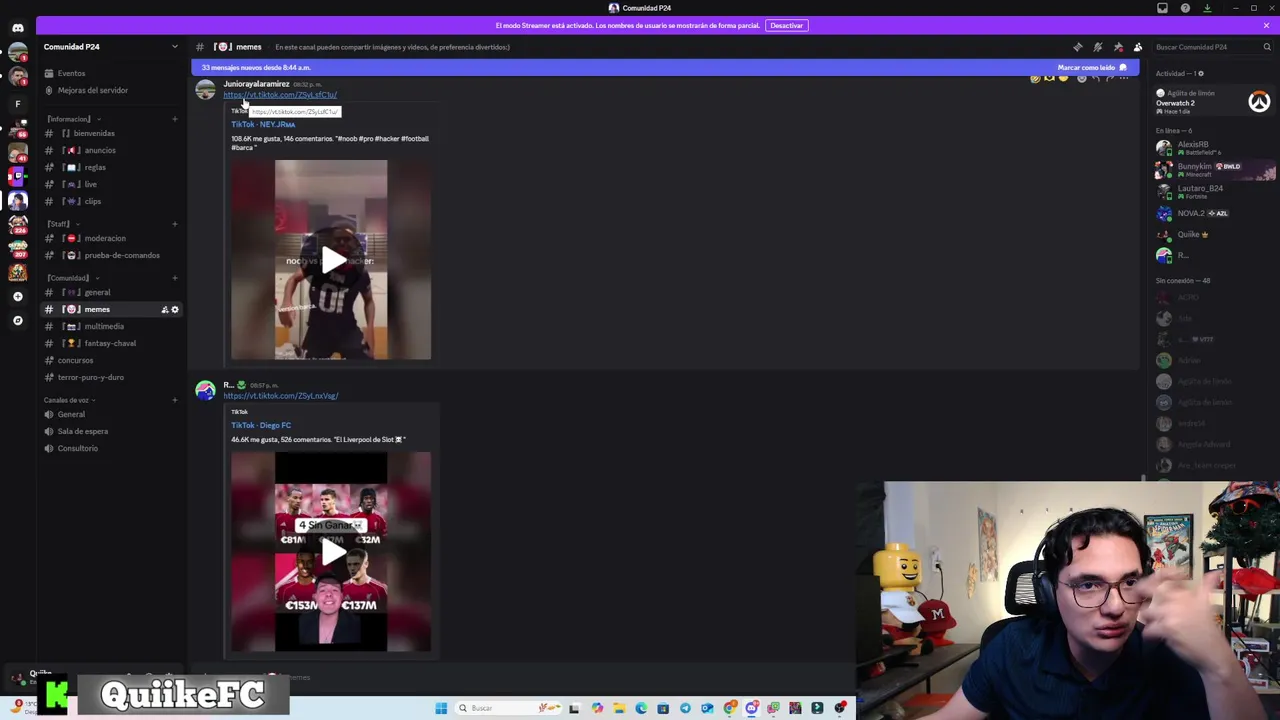Go to concursos channel
Viewport: 1280px width, 720px height.
tap(112, 360)
